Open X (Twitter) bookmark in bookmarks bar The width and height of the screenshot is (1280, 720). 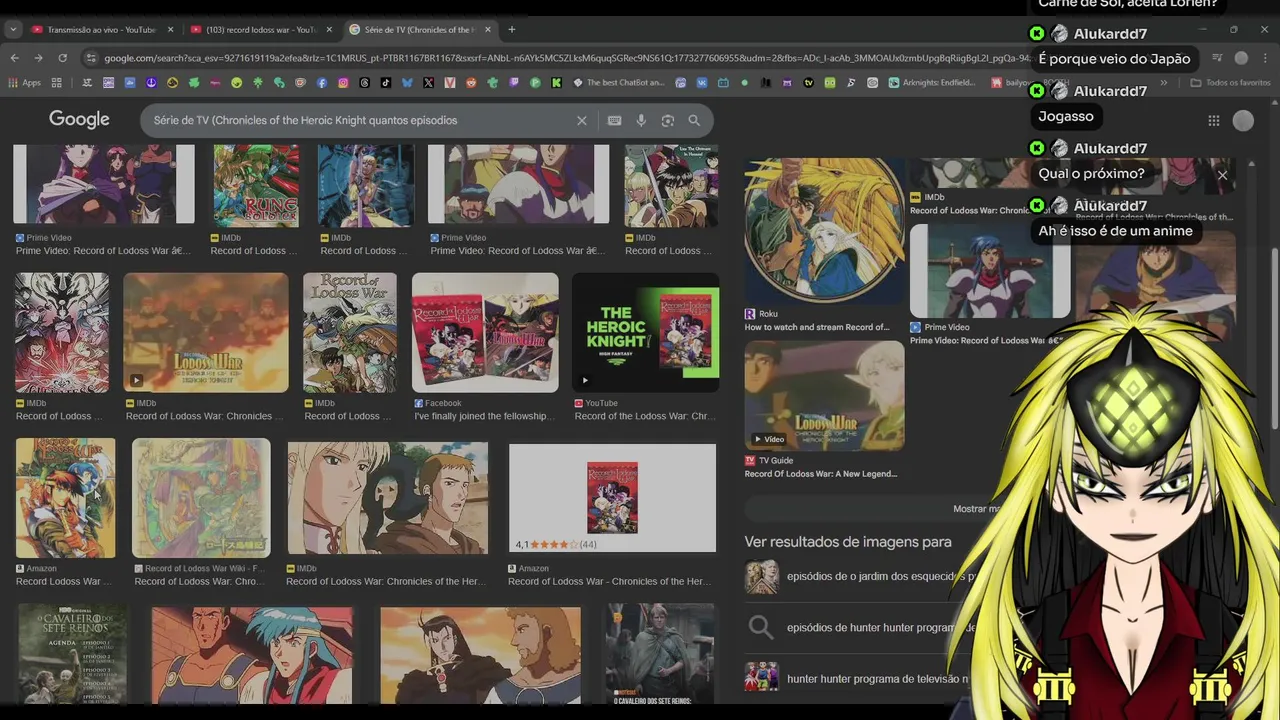click(428, 82)
